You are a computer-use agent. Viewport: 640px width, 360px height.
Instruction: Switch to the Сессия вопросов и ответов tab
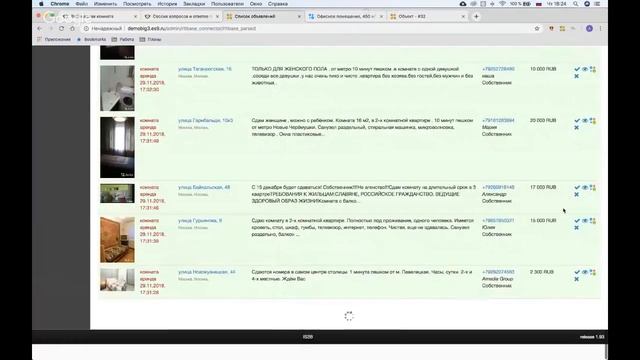tap(181, 16)
